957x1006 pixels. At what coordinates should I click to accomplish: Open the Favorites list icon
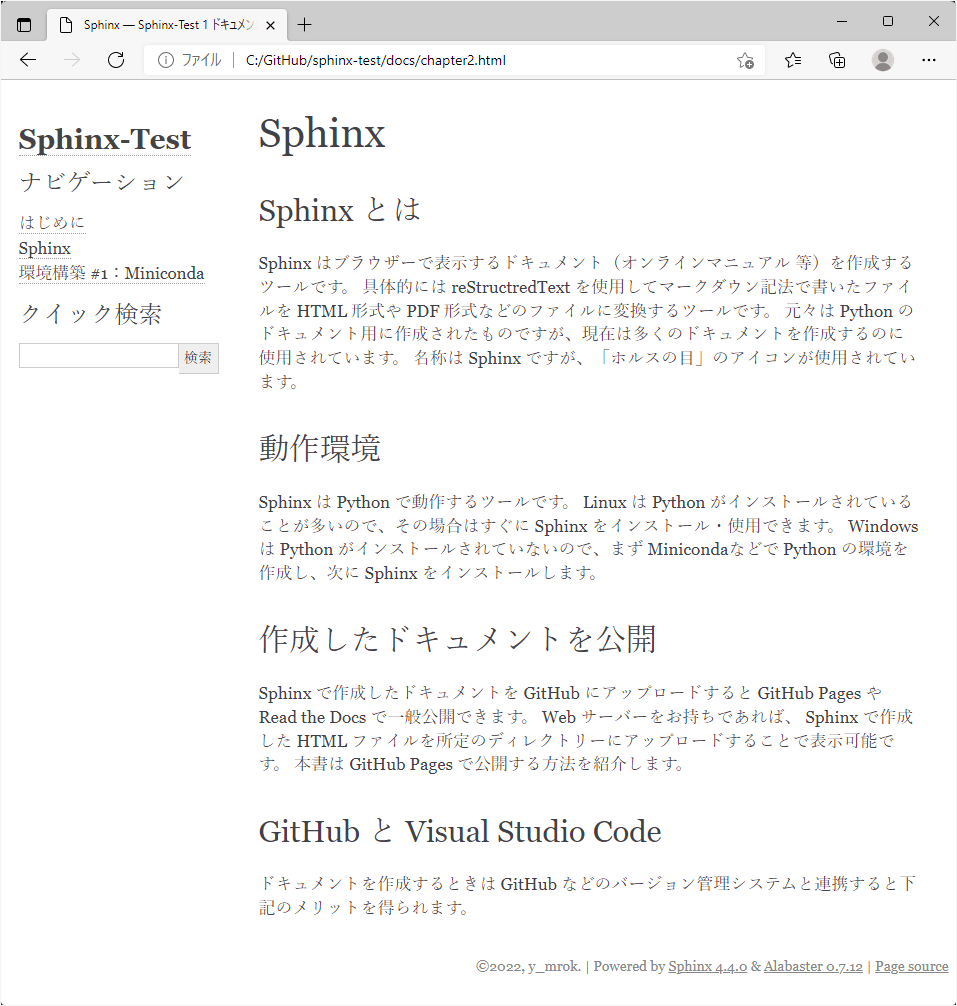pyautogui.click(x=792, y=60)
